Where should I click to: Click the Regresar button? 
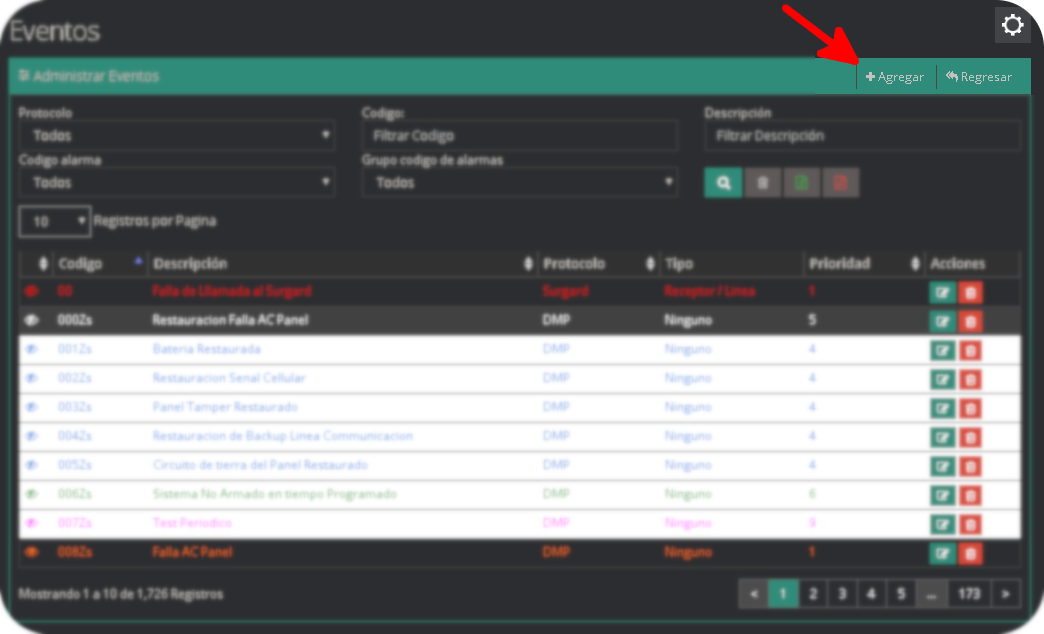pos(979,77)
